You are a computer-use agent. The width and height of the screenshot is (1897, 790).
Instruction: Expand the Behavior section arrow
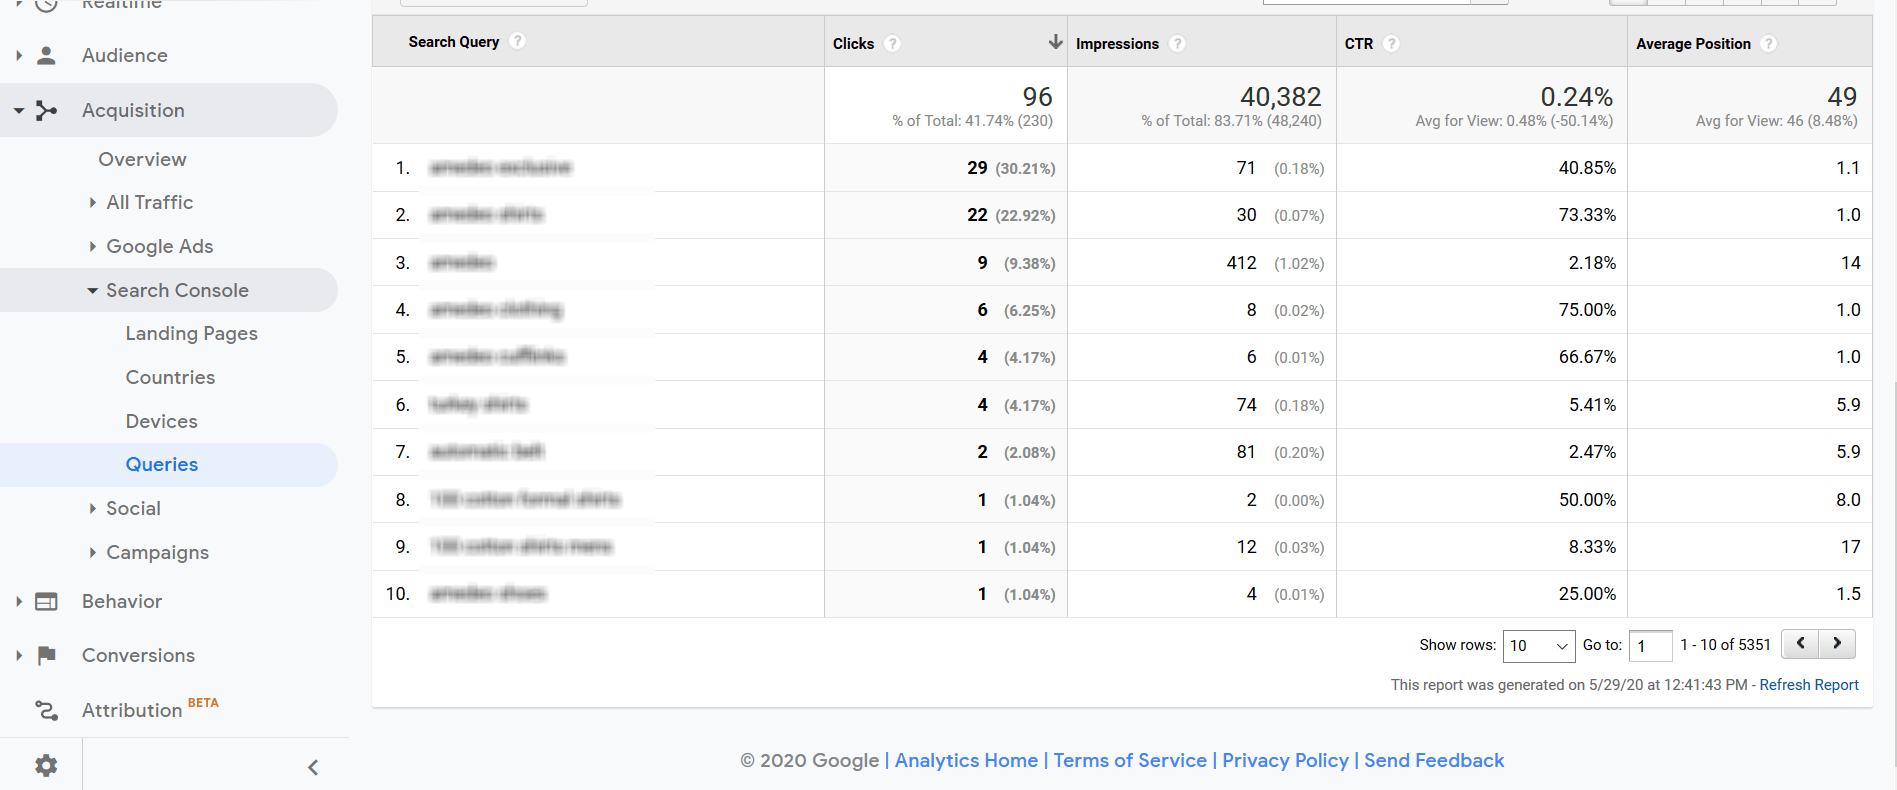(x=19, y=601)
